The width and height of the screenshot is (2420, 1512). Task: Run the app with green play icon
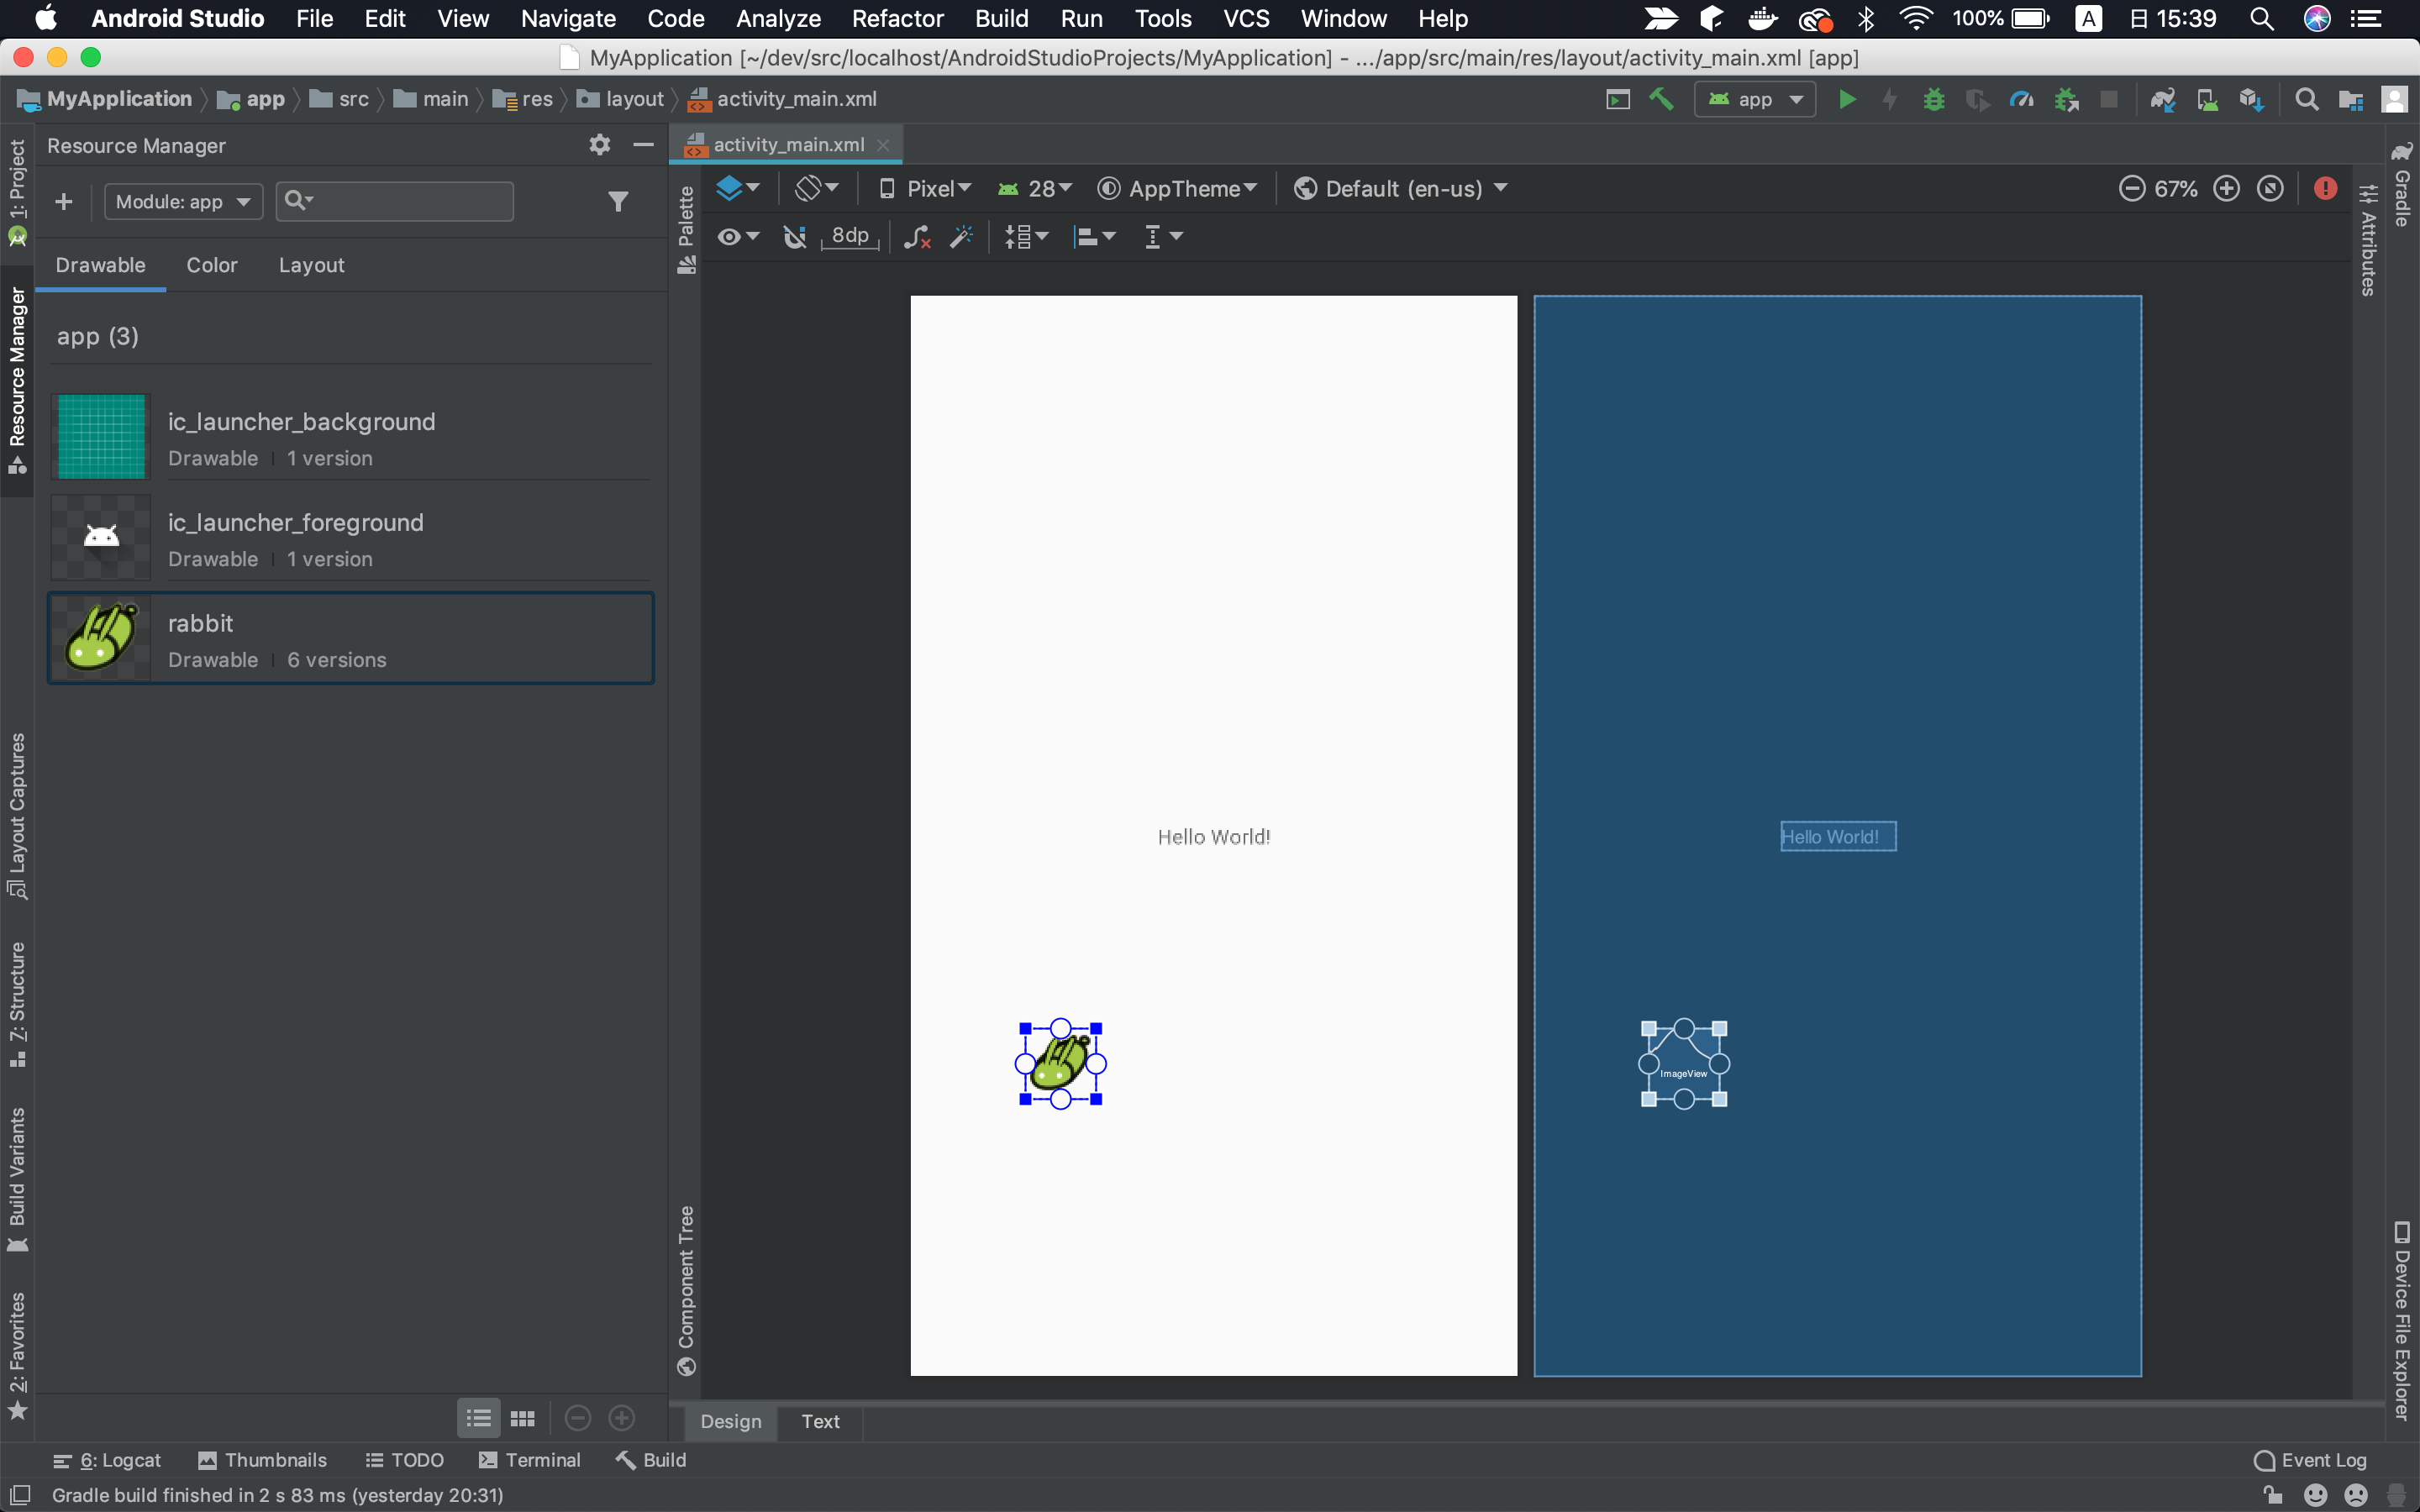click(x=1847, y=99)
